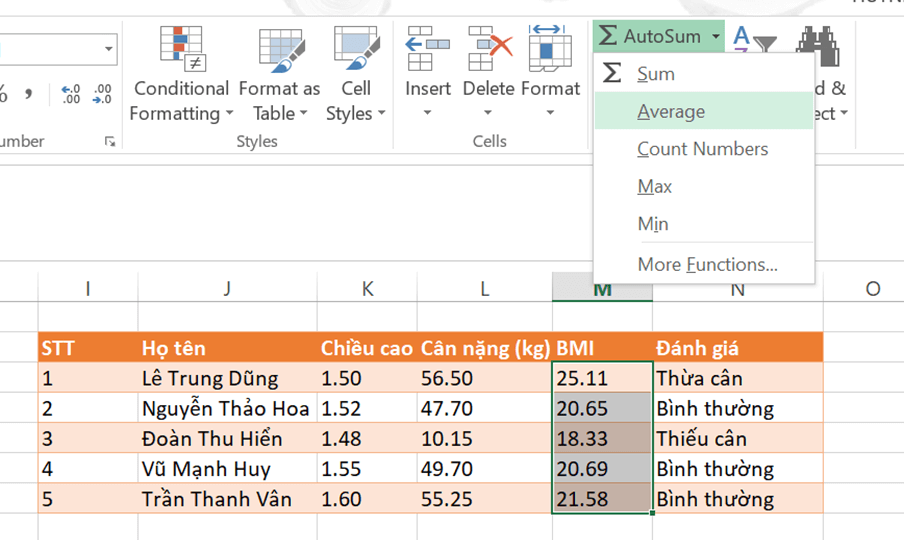Select cell with Vũ Mạnh Huy
Screen dimensions: 904x540
click(227, 468)
